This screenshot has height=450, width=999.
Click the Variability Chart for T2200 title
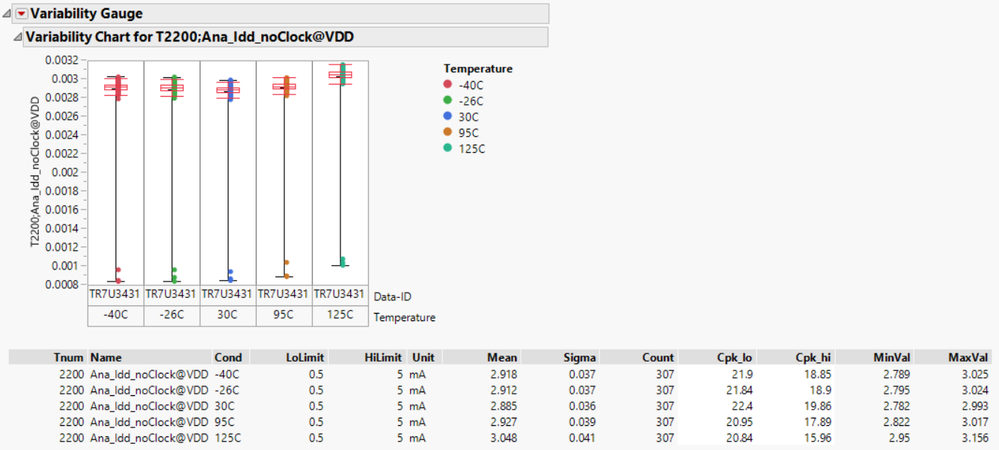[x=189, y=38]
